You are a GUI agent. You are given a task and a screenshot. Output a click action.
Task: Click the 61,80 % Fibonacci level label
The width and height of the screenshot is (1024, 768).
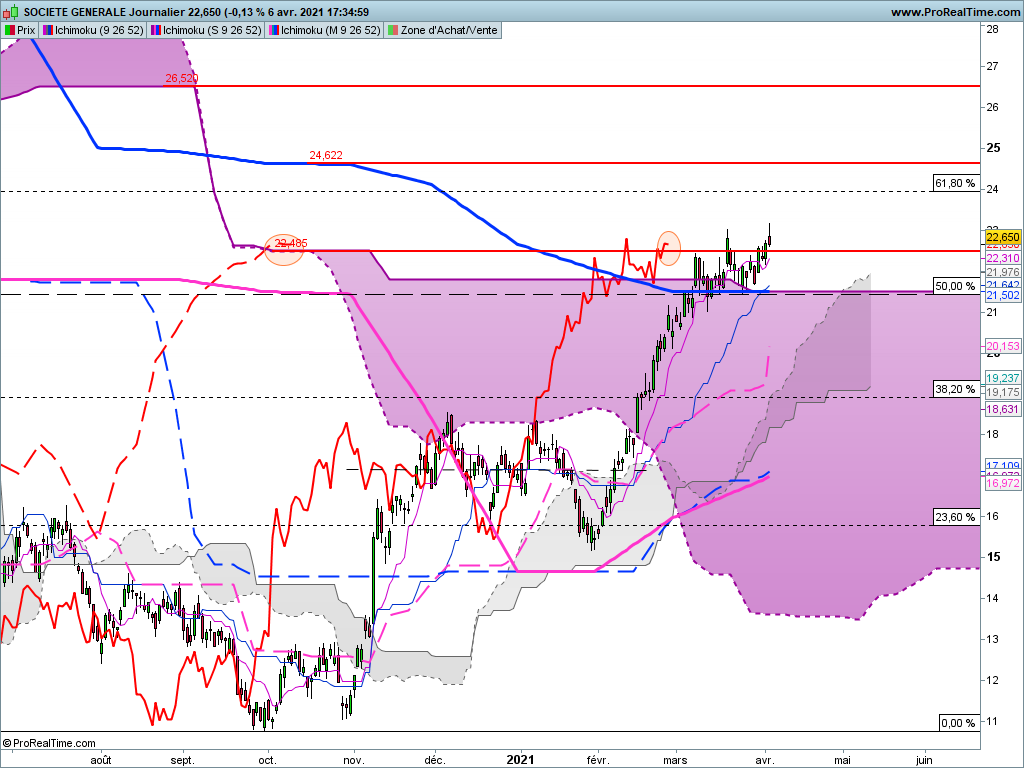click(955, 184)
